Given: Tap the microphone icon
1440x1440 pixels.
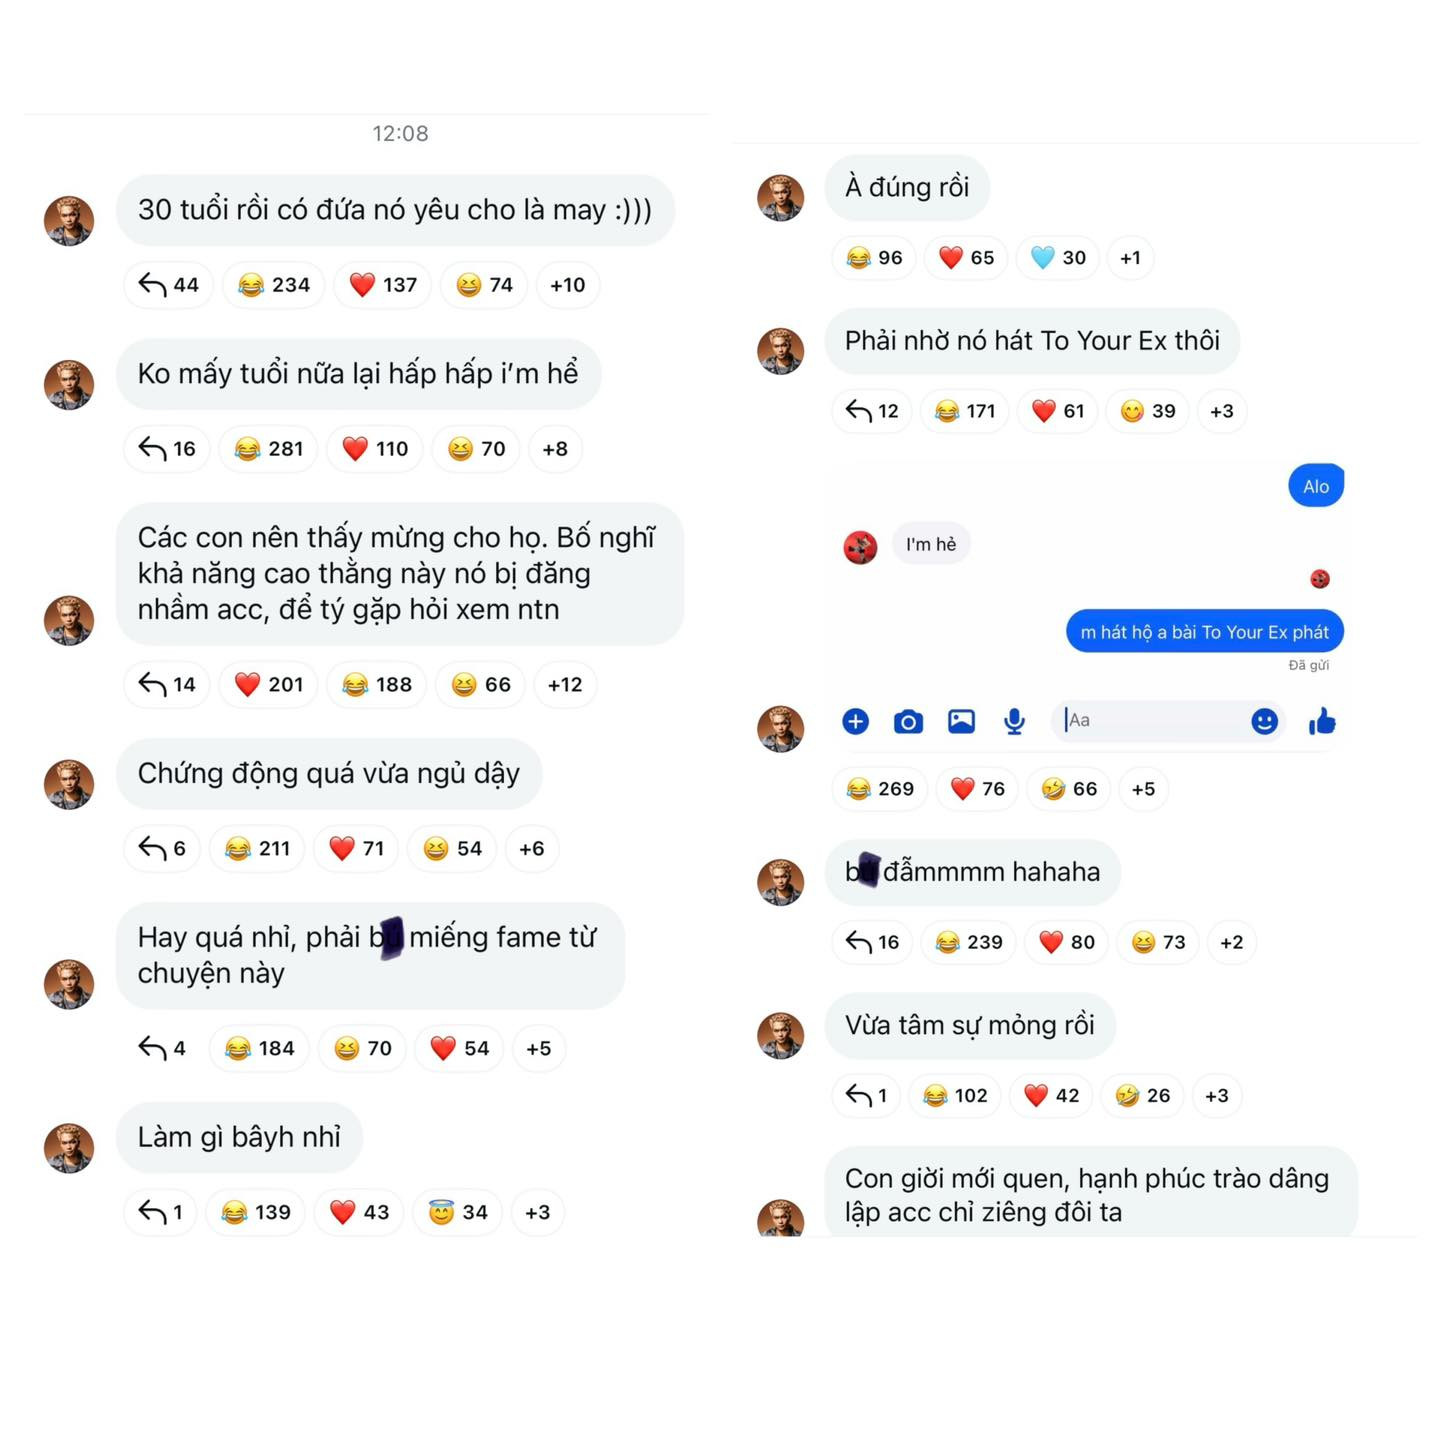Looking at the screenshot, I should (x=1014, y=721).
